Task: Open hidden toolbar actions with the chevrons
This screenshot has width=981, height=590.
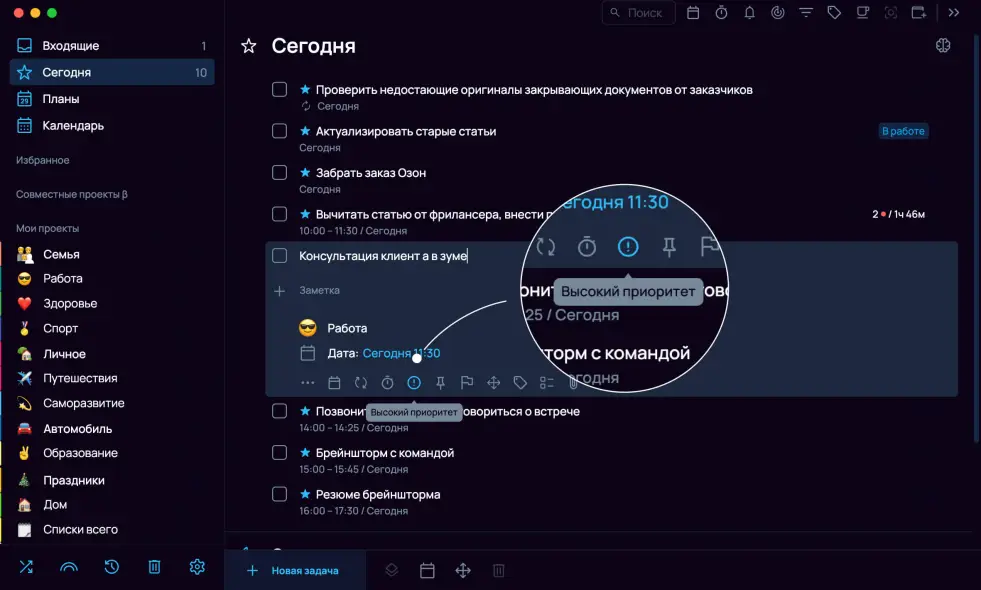Action: 953,13
